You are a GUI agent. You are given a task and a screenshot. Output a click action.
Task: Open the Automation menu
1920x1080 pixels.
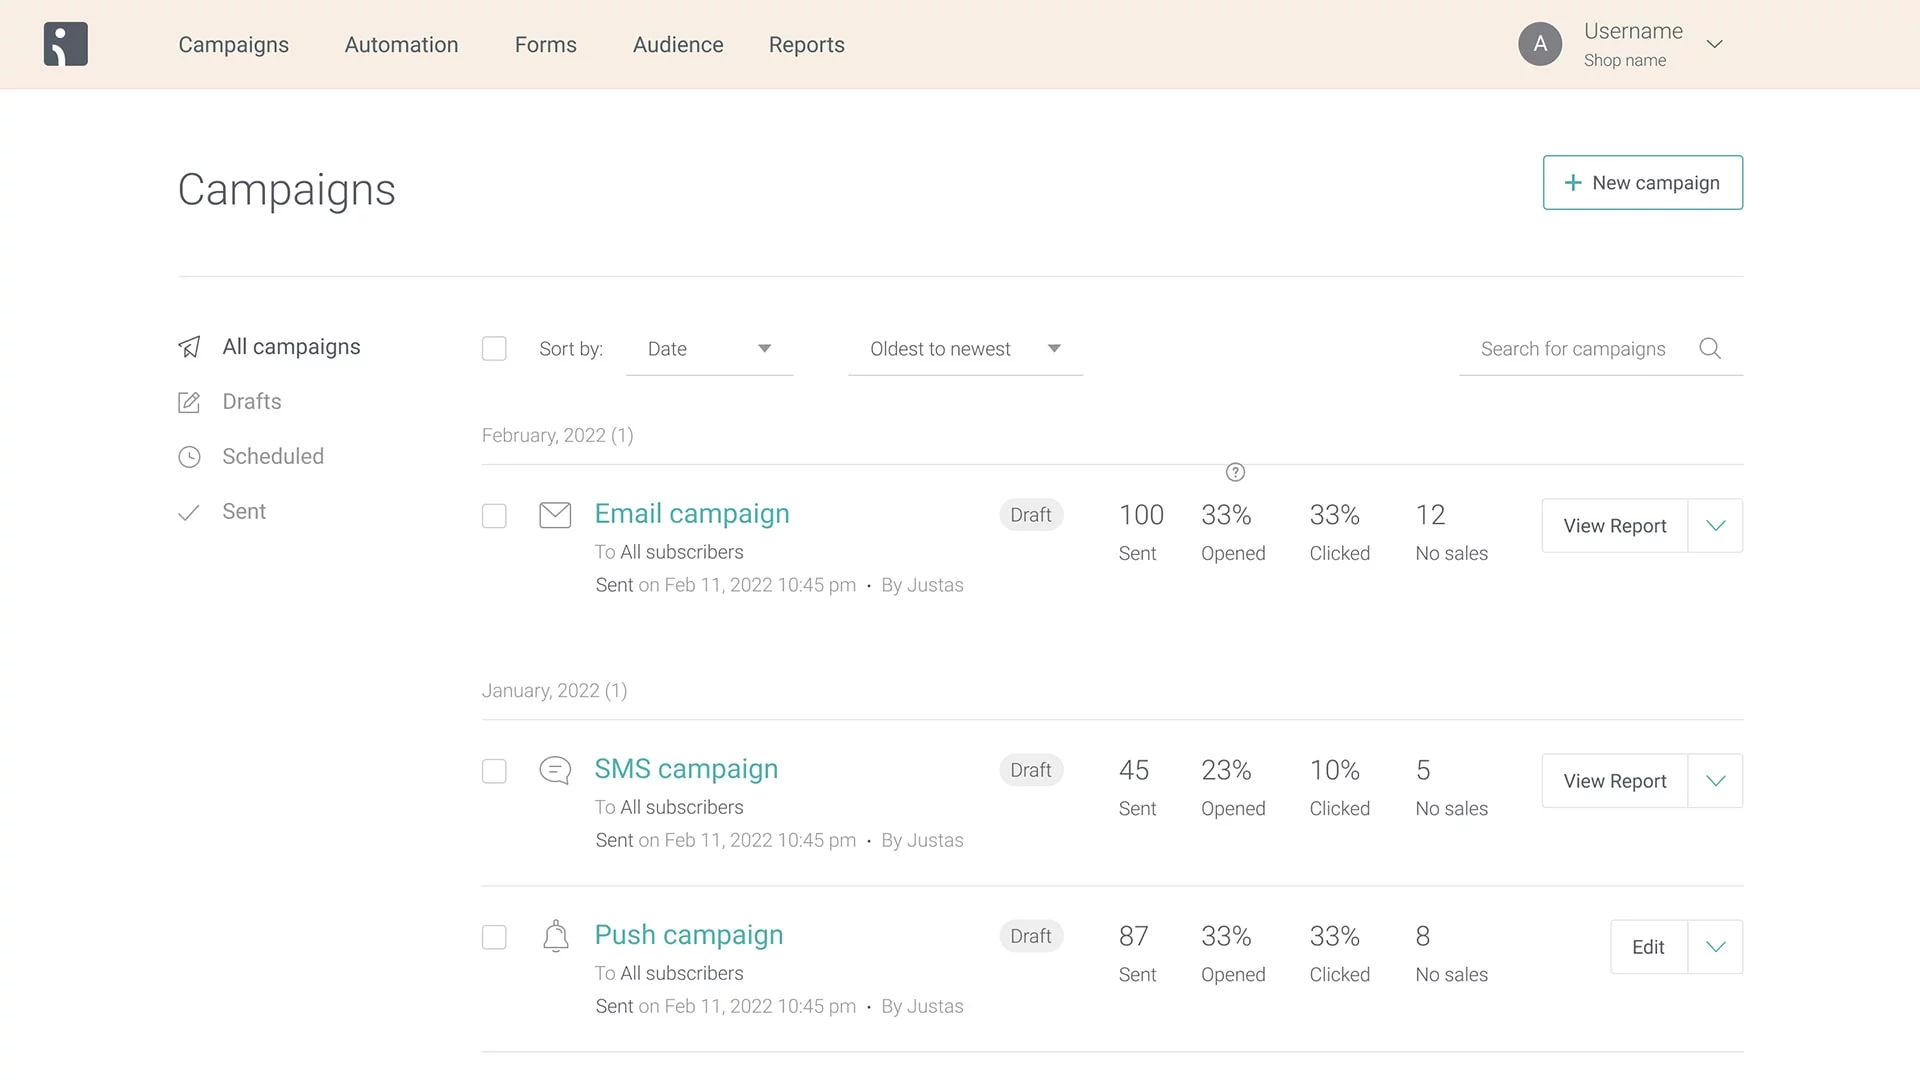pos(401,45)
